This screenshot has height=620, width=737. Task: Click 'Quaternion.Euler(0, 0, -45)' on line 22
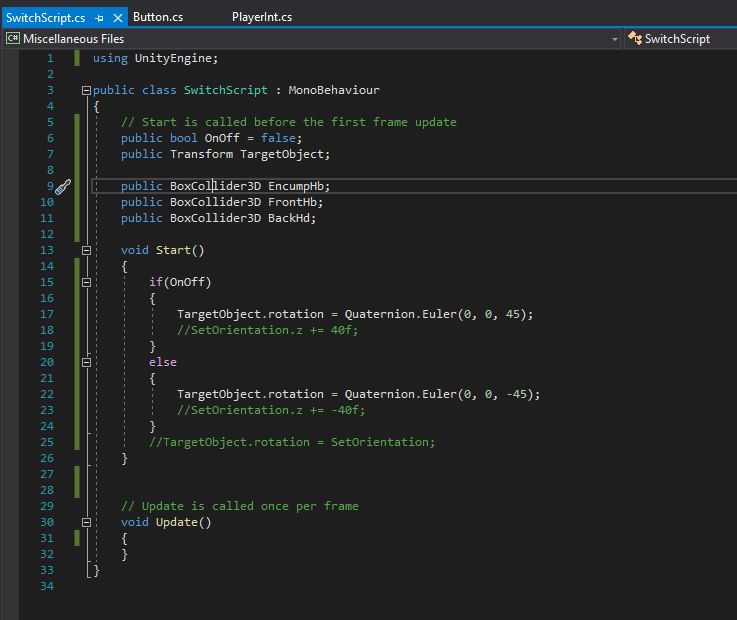pos(439,394)
